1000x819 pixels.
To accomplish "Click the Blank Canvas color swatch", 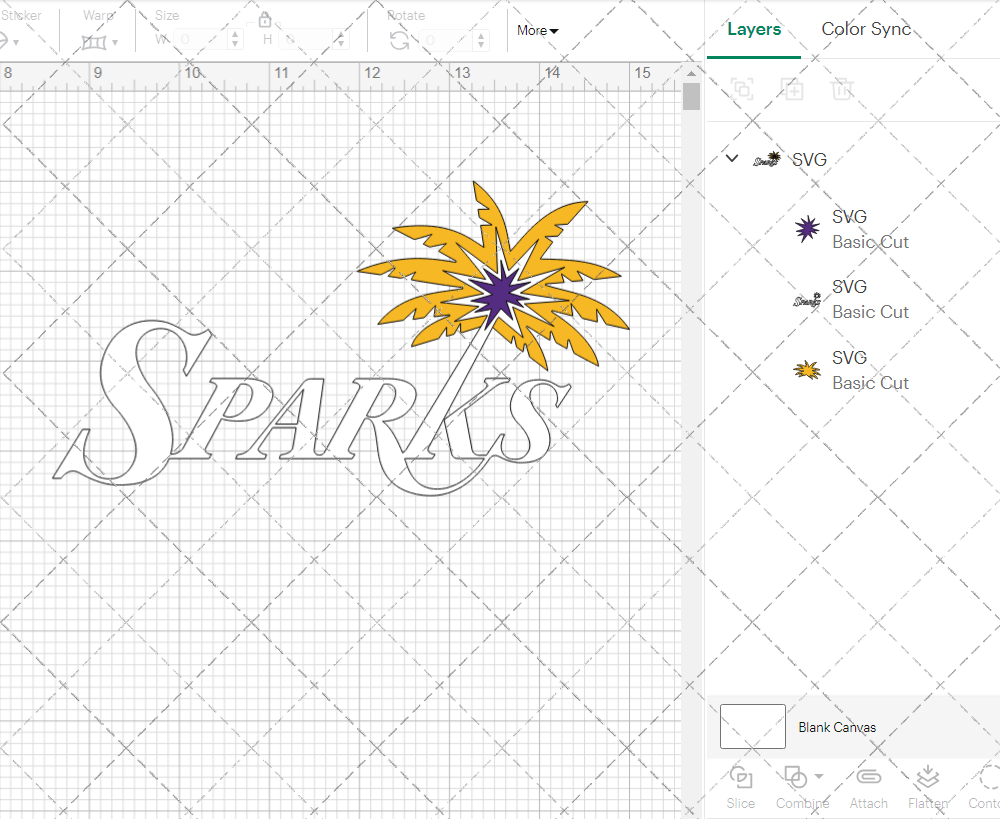I will tap(752, 727).
